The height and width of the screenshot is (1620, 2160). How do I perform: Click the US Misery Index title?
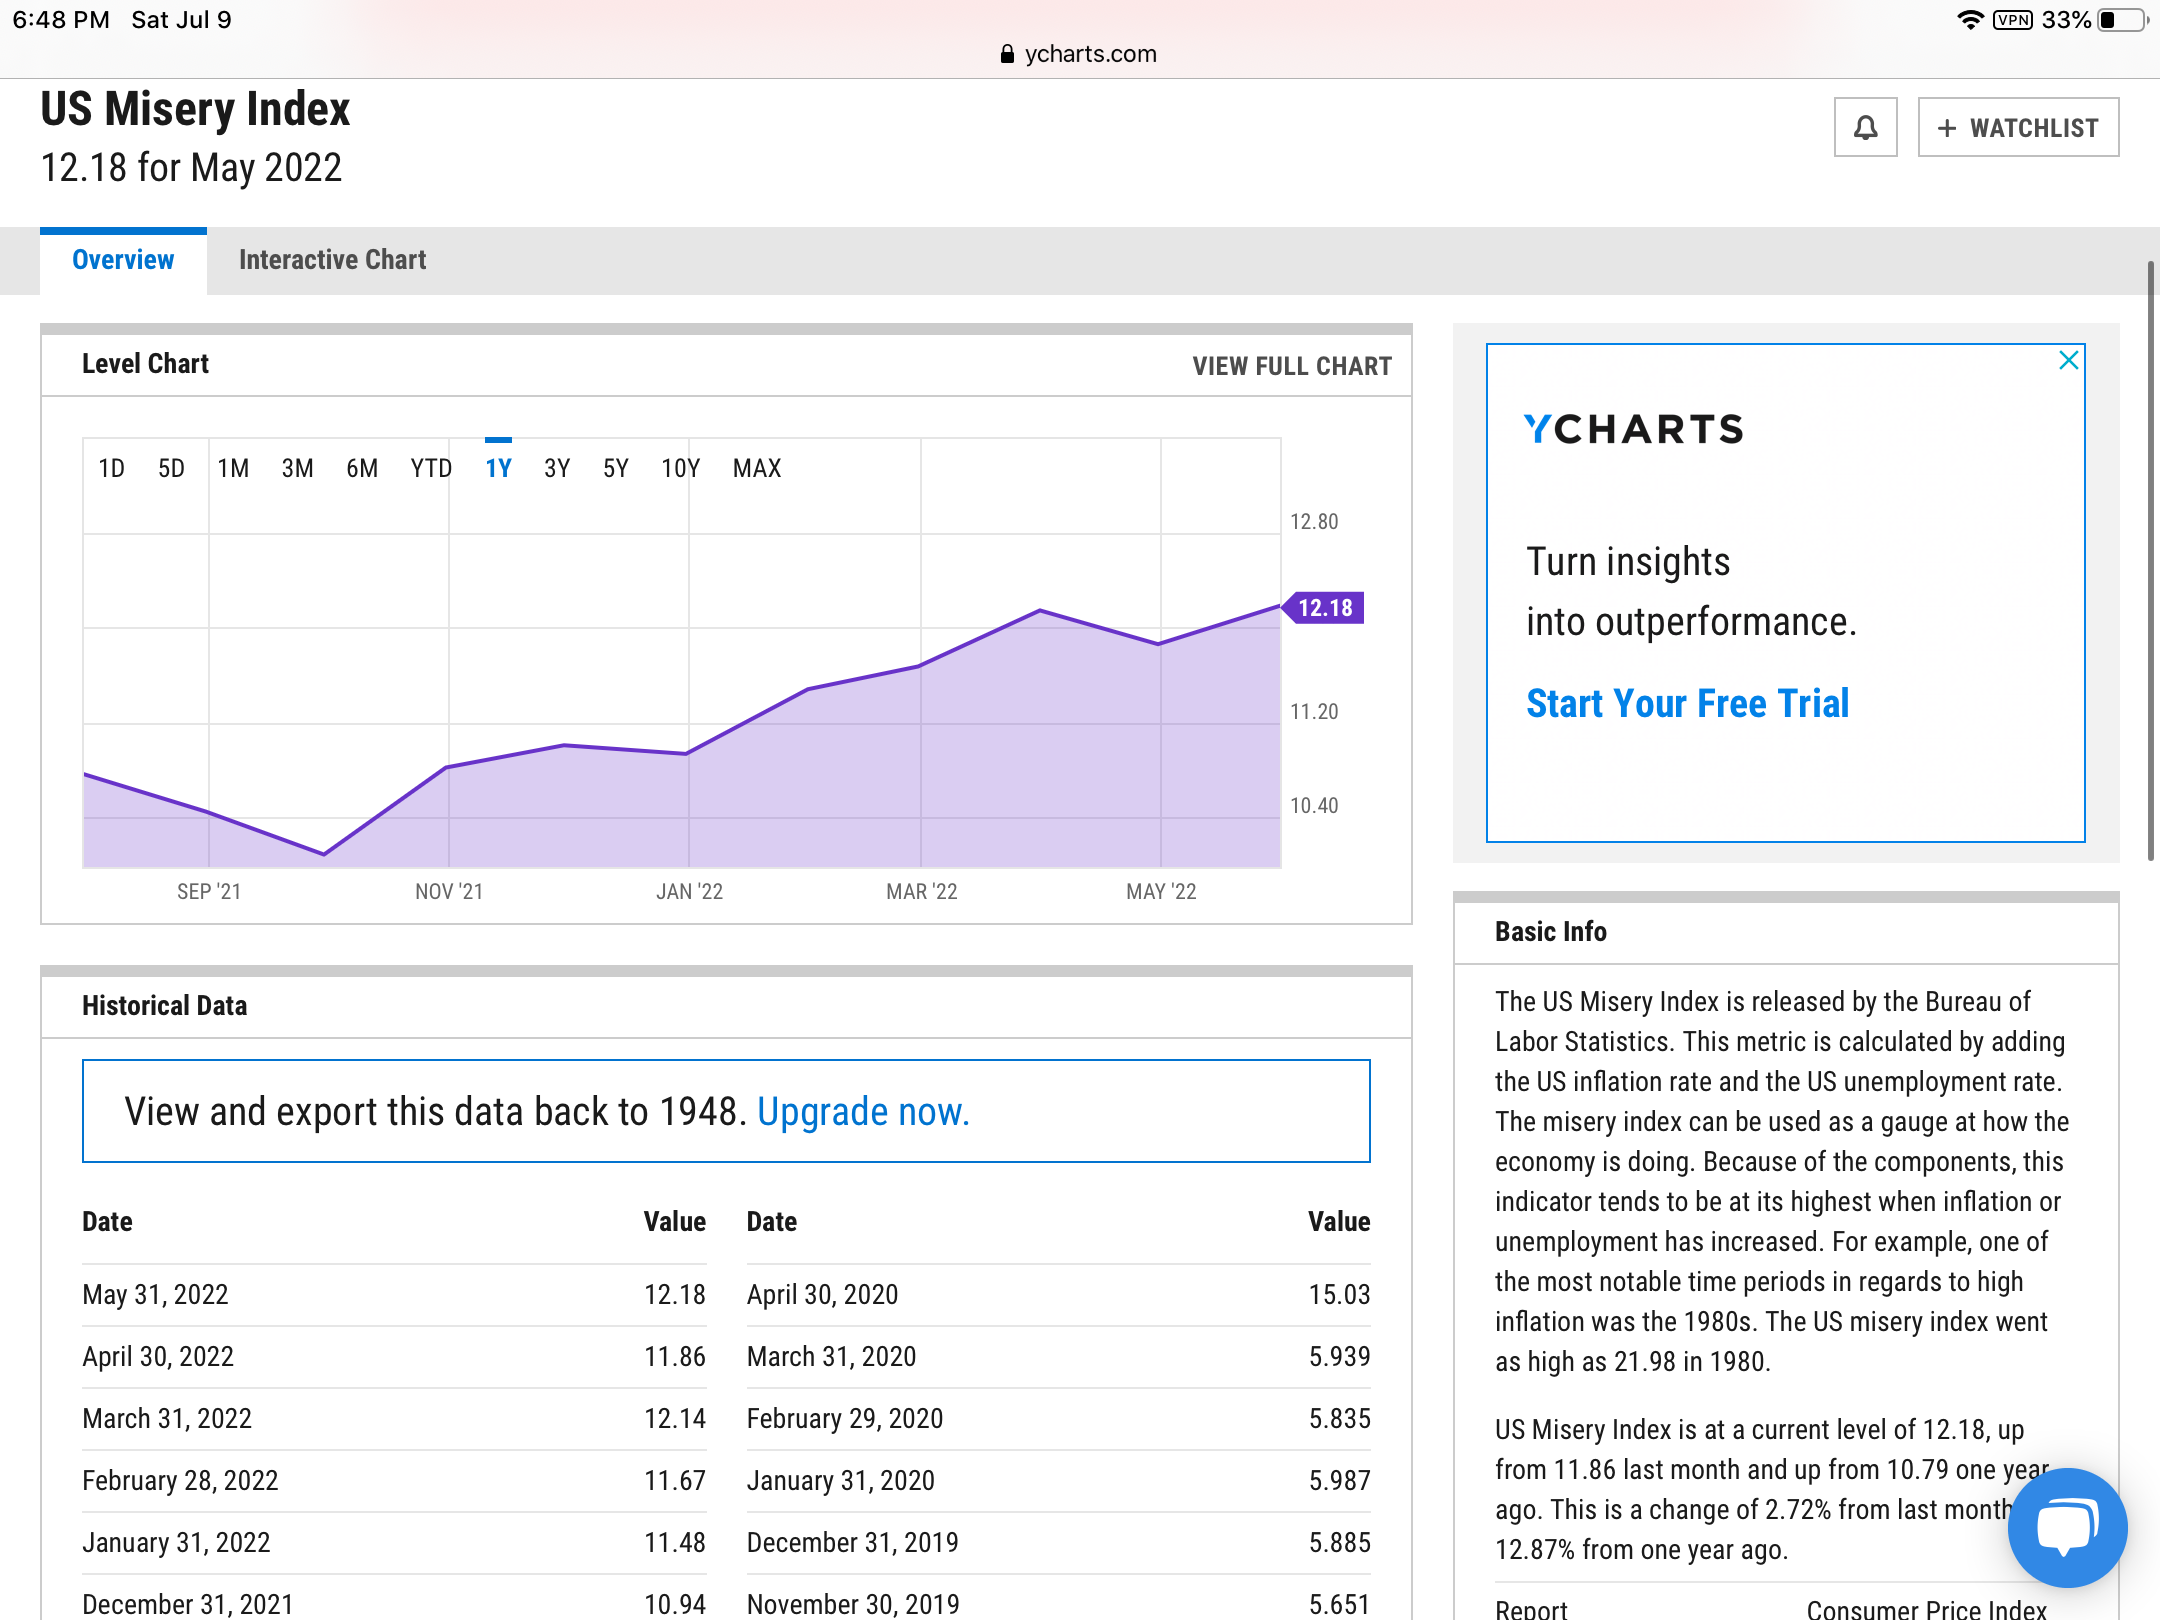[x=195, y=109]
